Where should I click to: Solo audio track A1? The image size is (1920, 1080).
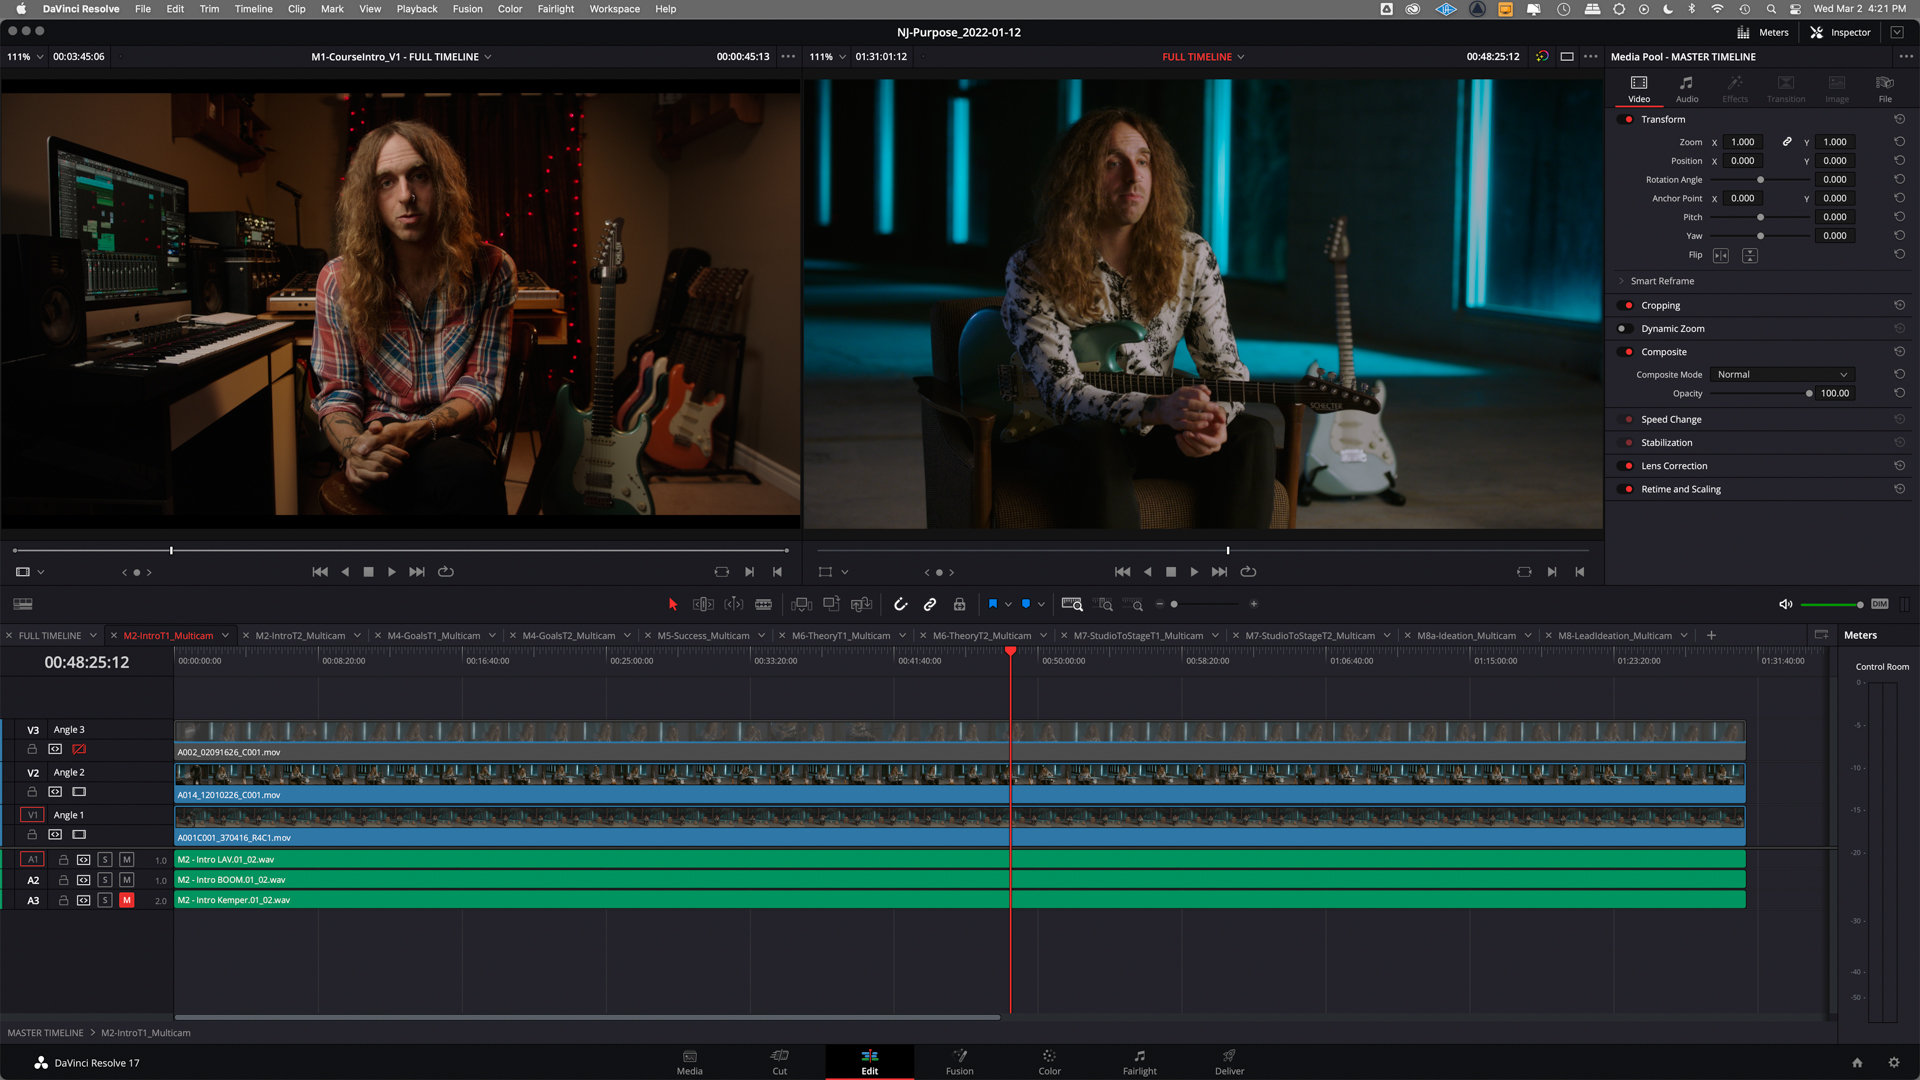coord(105,860)
